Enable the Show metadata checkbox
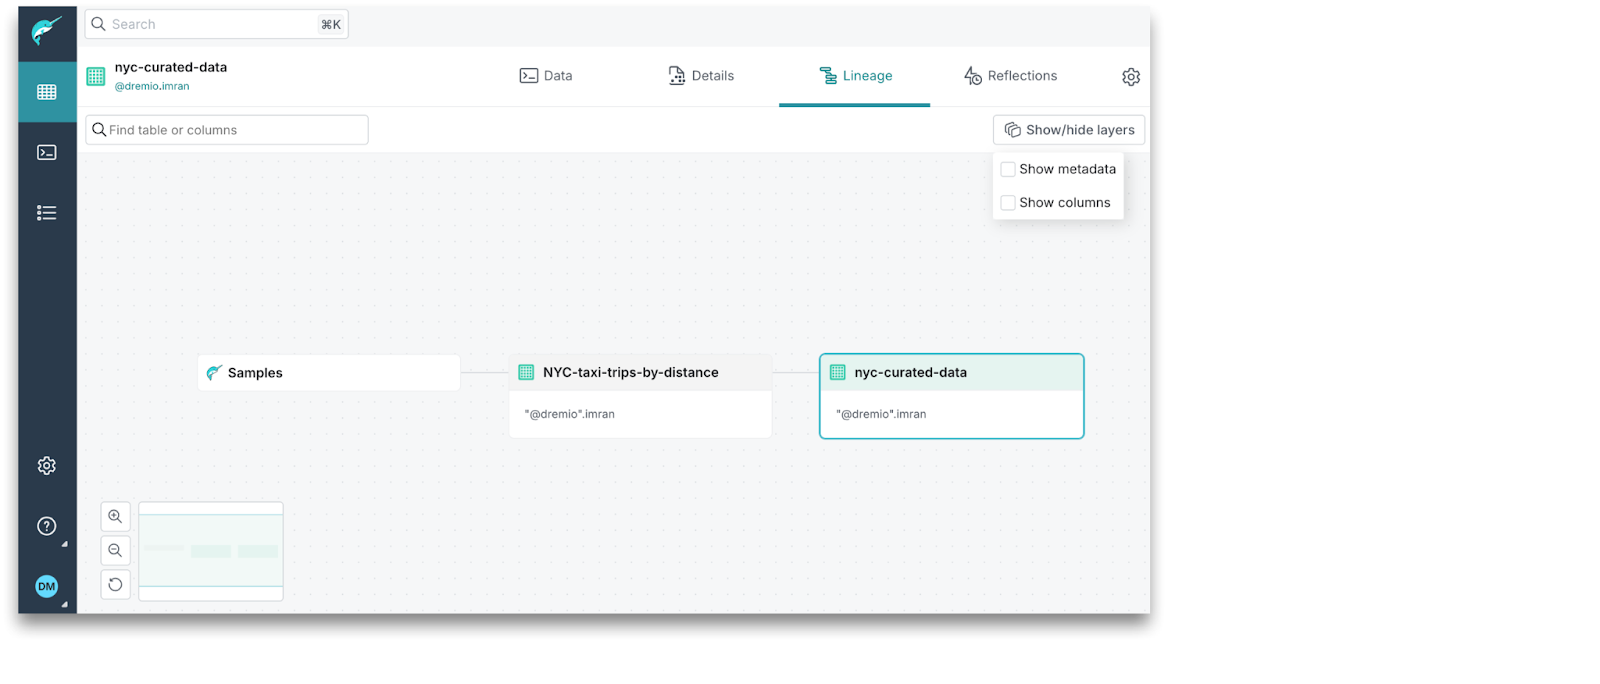This screenshot has width=1600, height=684. point(1008,169)
